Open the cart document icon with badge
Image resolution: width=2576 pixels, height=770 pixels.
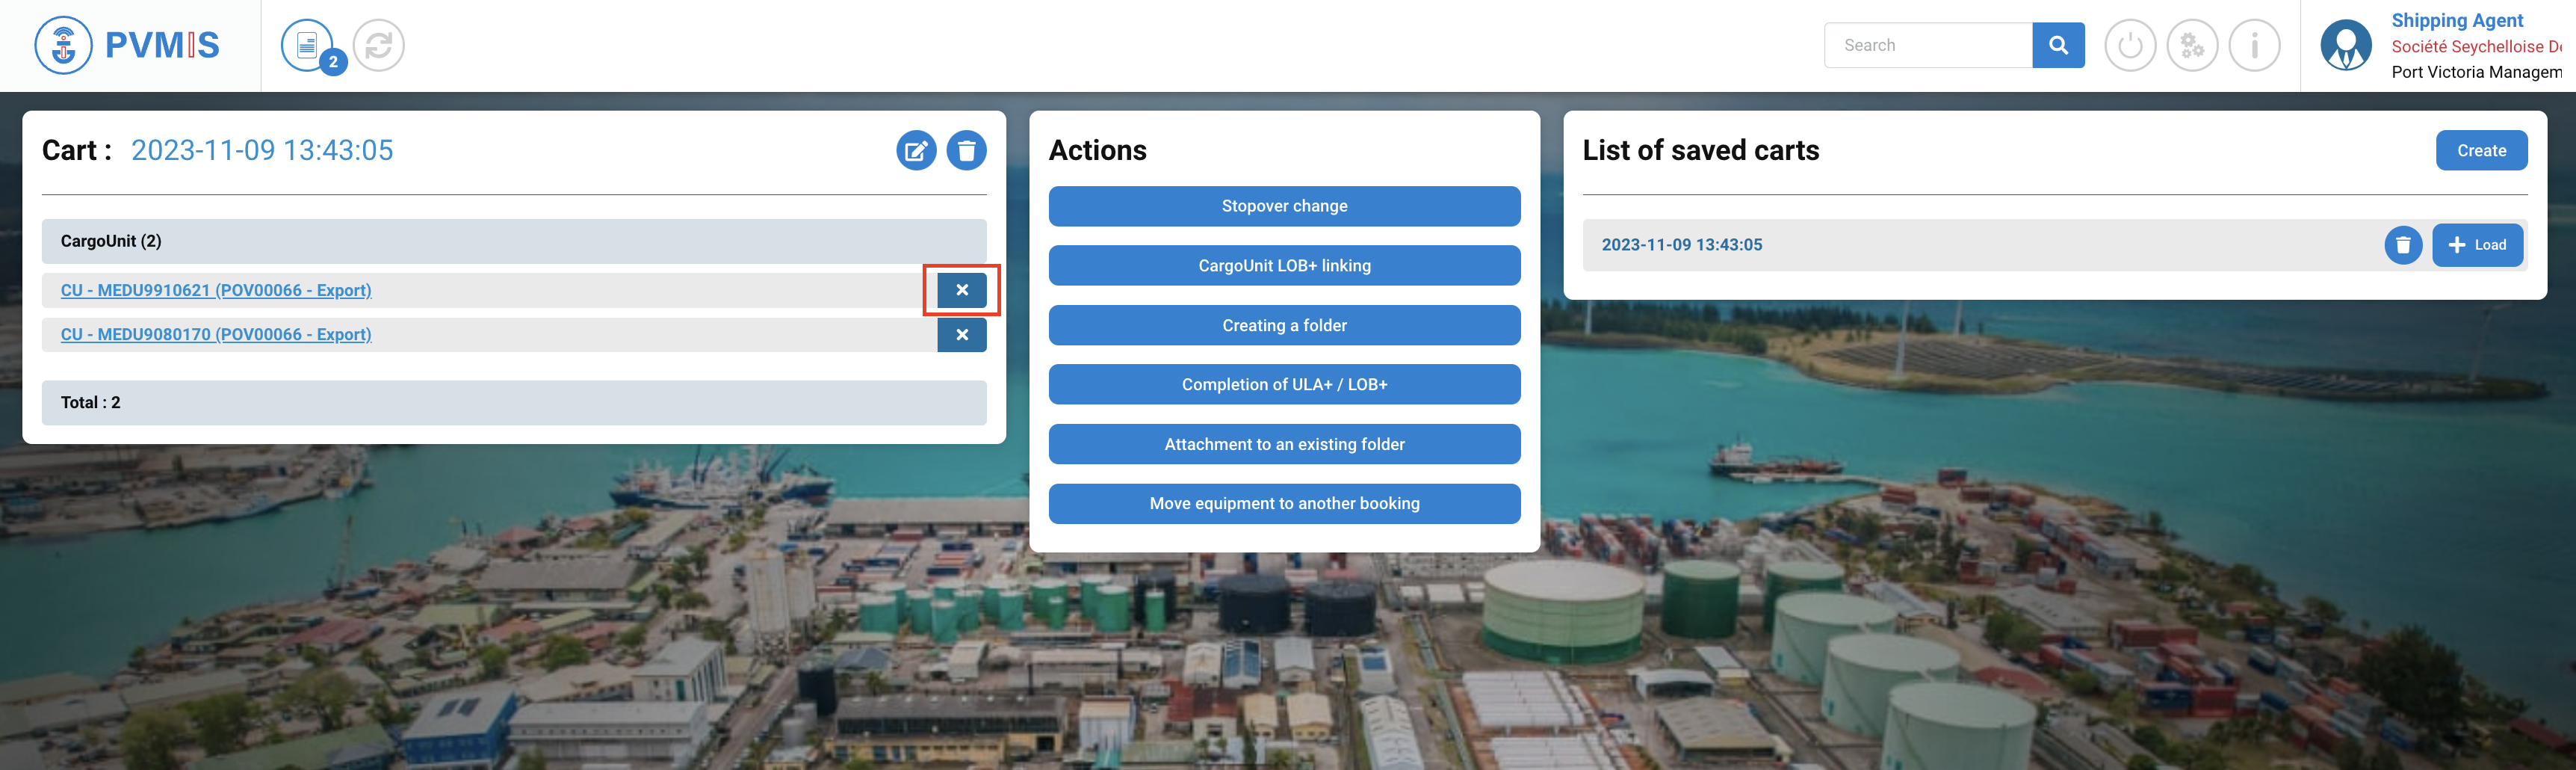pyautogui.click(x=308, y=45)
